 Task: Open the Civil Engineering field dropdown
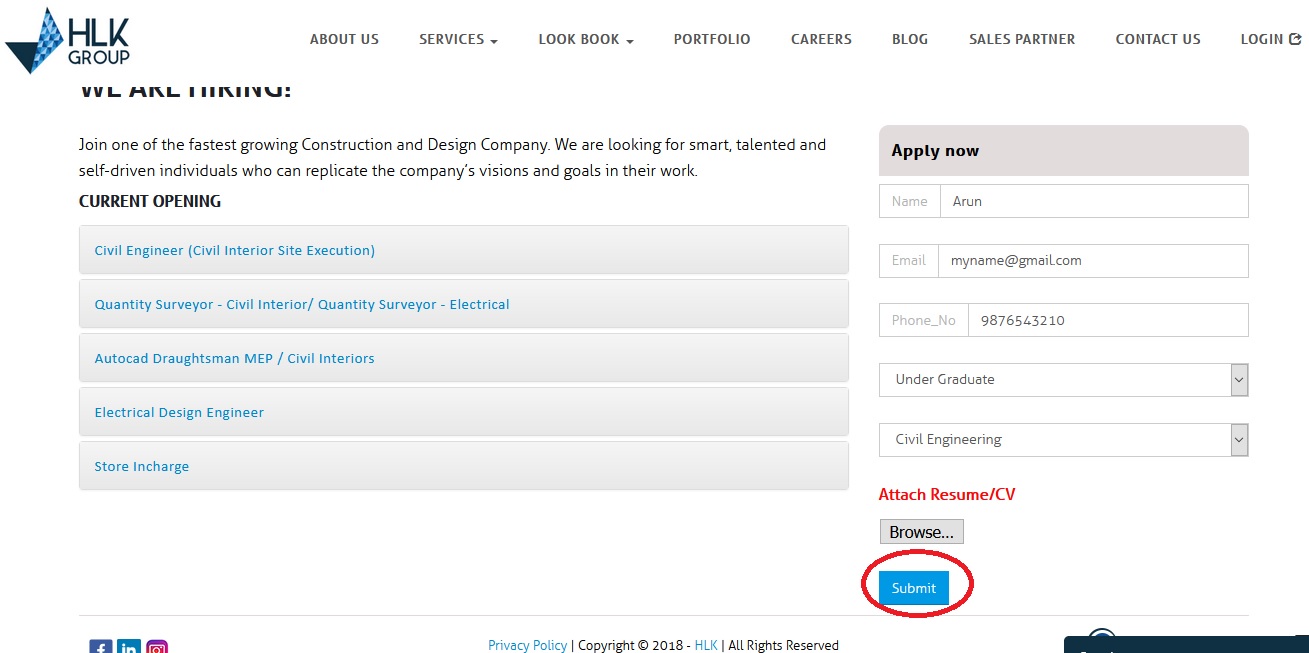click(1063, 440)
